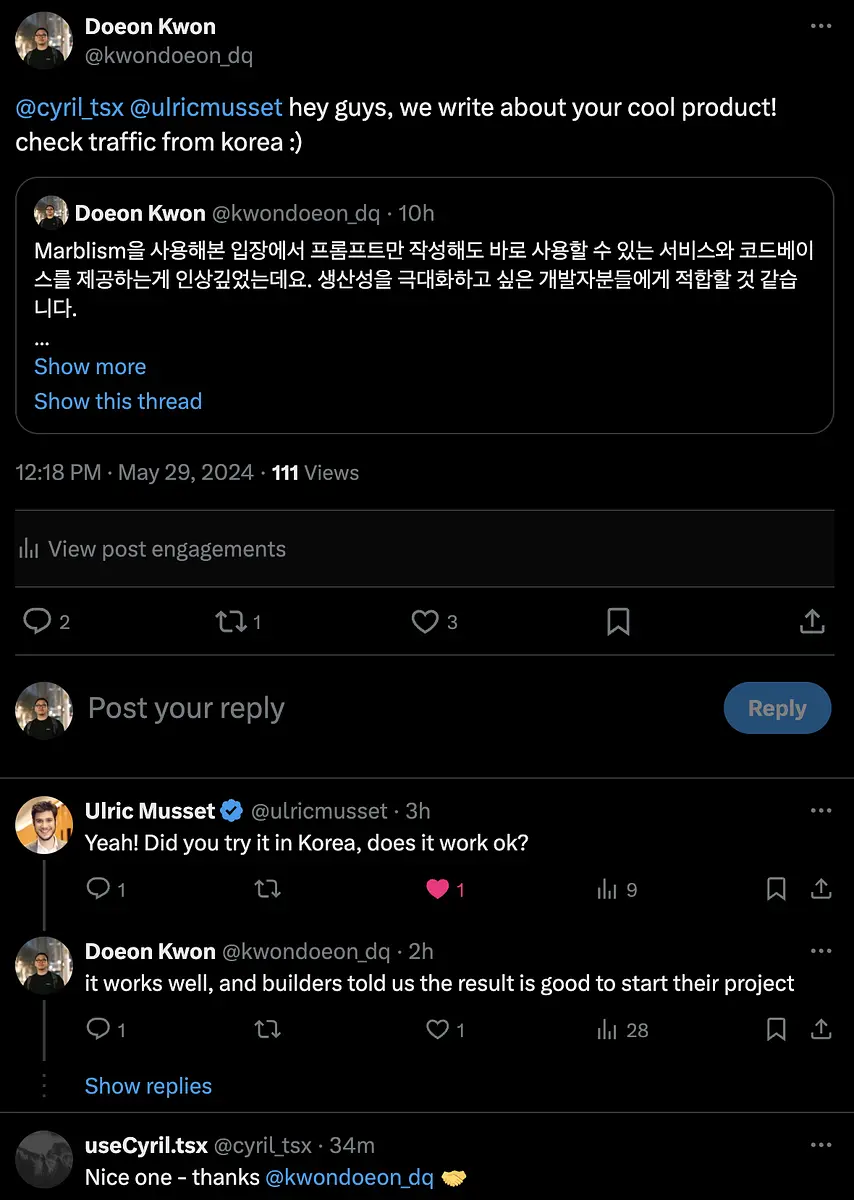
Task: Share Ulric Musset's reply
Action: pyautogui.click(x=820, y=888)
